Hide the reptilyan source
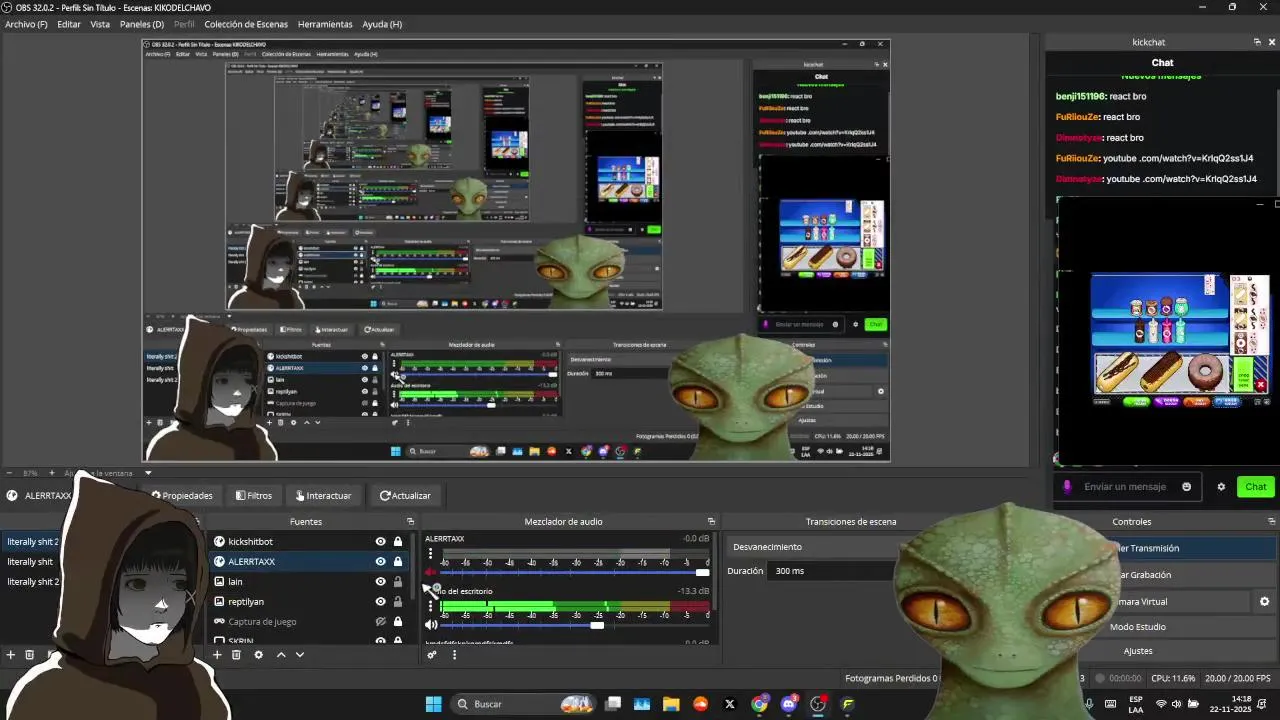1280x720 pixels. (380, 602)
